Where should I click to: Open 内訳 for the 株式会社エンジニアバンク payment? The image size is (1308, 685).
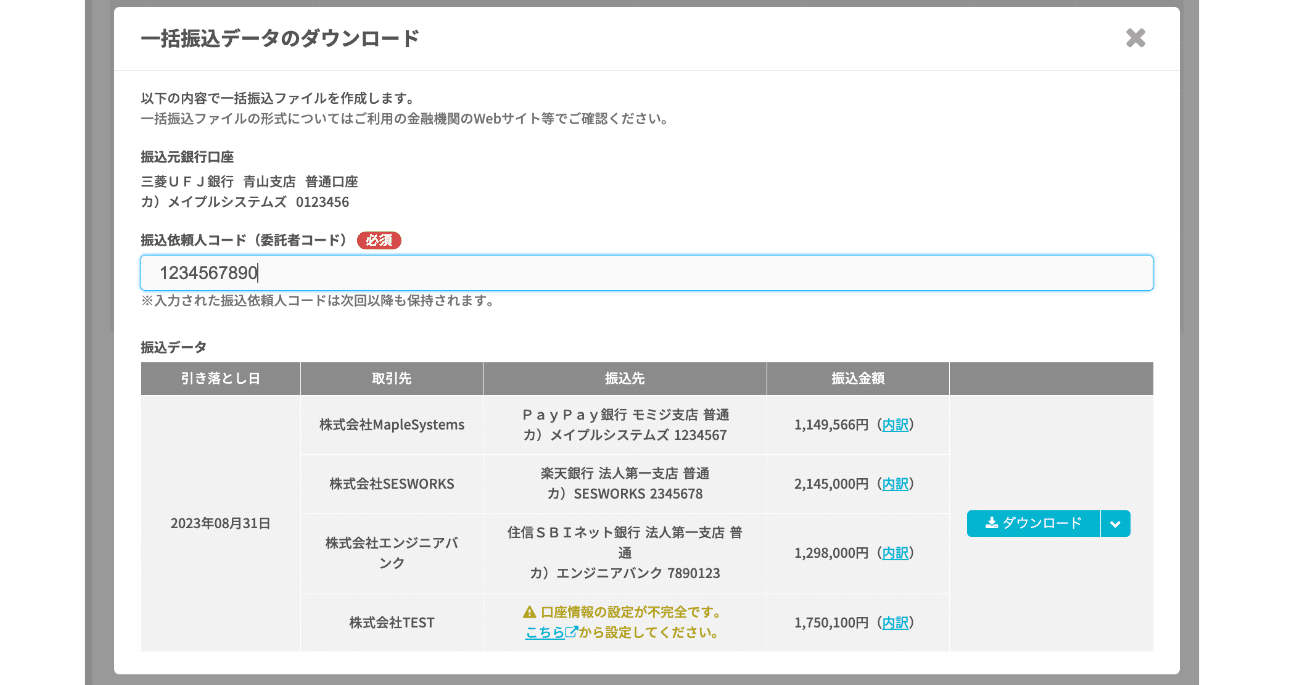[x=893, y=552]
